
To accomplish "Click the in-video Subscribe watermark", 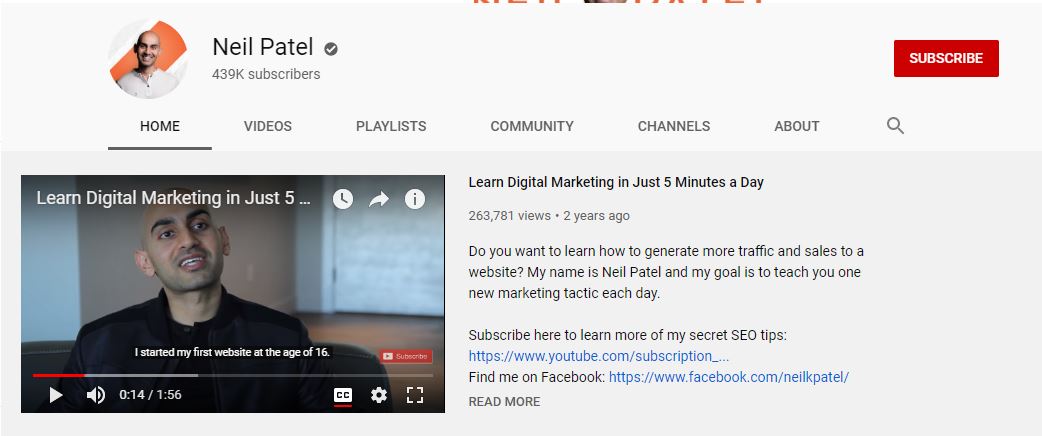I will click(x=406, y=356).
